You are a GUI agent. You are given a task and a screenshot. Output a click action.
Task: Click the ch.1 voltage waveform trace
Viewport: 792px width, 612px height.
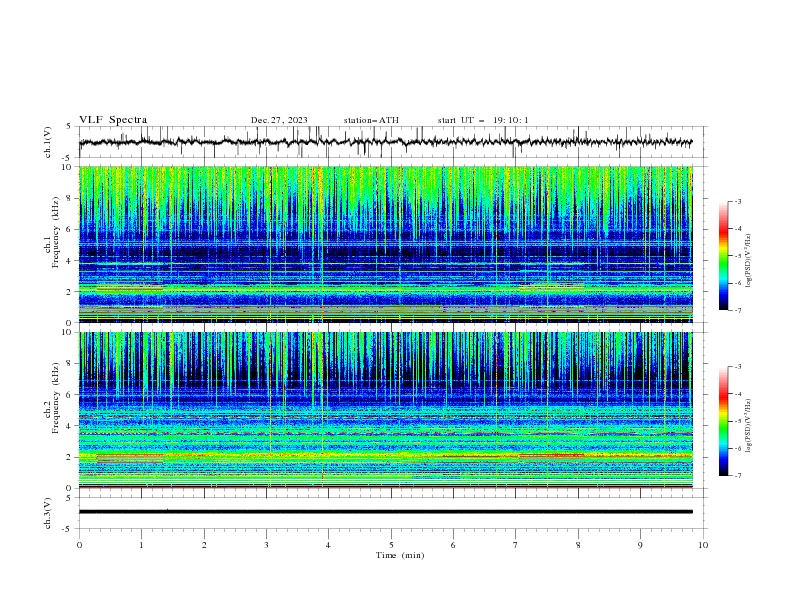pyautogui.click(x=385, y=142)
